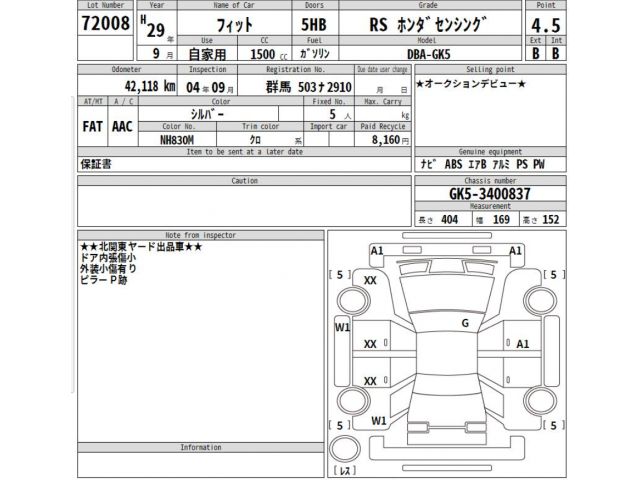Click the length measurement 404
This screenshot has width=640, height=480.
pyautogui.click(x=449, y=220)
